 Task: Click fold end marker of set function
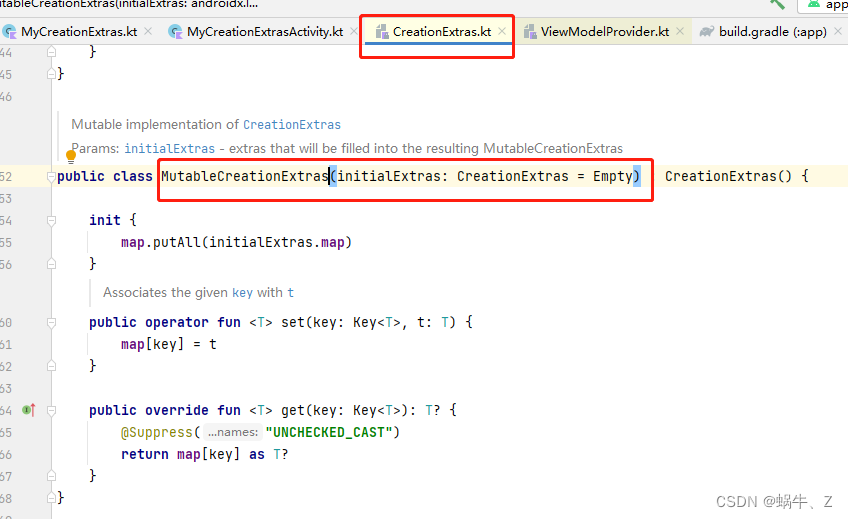point(51,366)
